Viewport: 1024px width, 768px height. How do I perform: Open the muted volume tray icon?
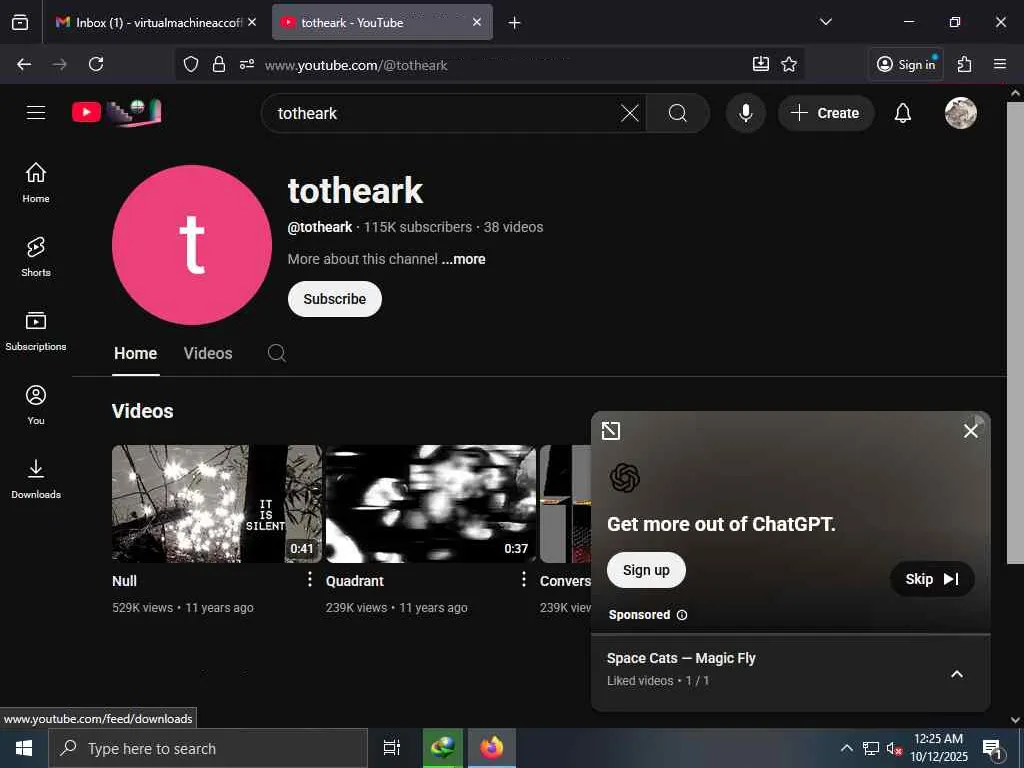894,748
